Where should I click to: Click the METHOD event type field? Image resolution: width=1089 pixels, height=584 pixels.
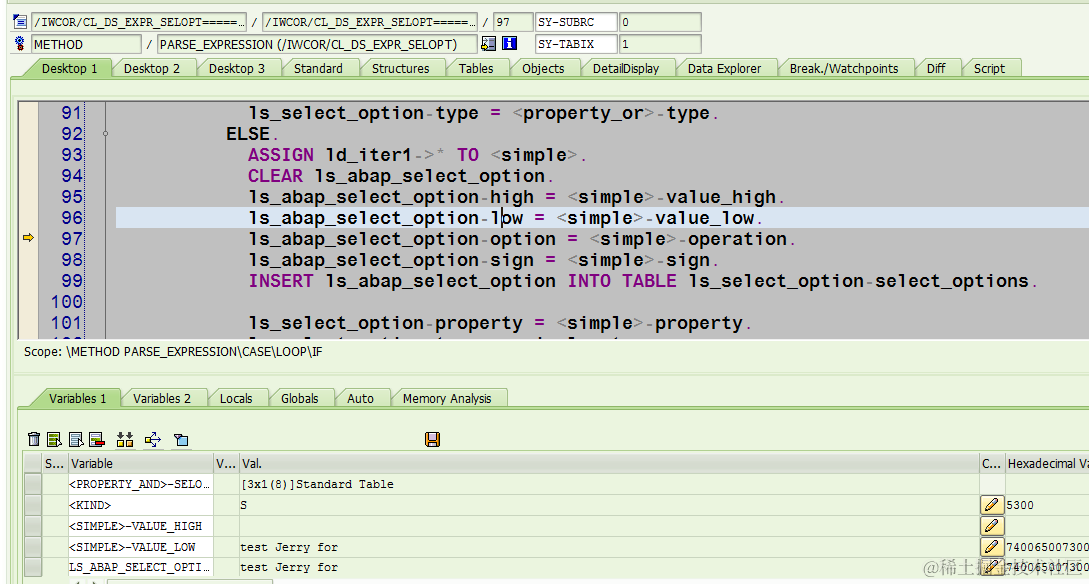[x=86, y=44]
